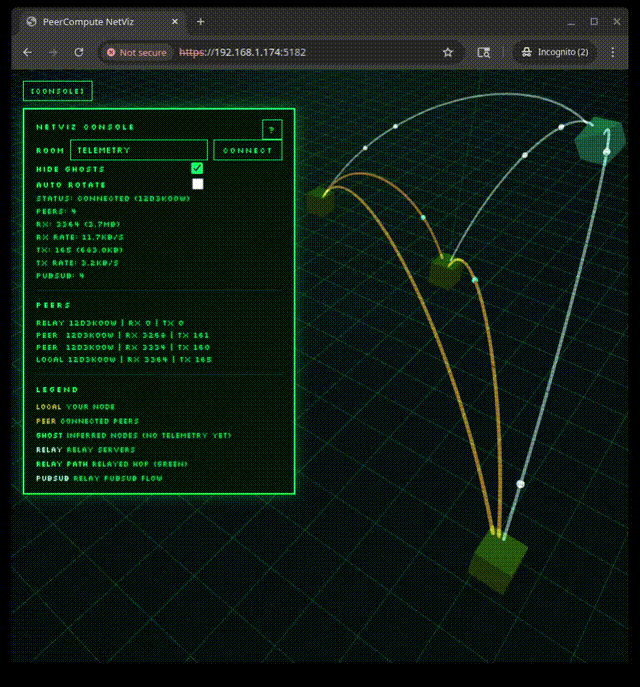Screen dimensions: 640x687
Task: Close the PeerCompute NetViz tab
Action: tap(175, 21)
